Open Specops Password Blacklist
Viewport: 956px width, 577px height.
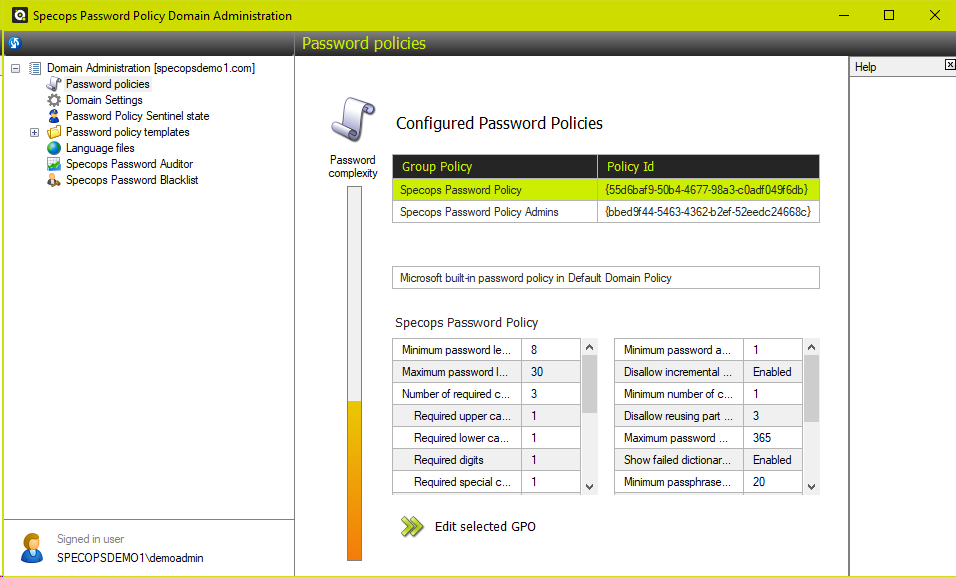pyautogui.click(x=132, y=180)
